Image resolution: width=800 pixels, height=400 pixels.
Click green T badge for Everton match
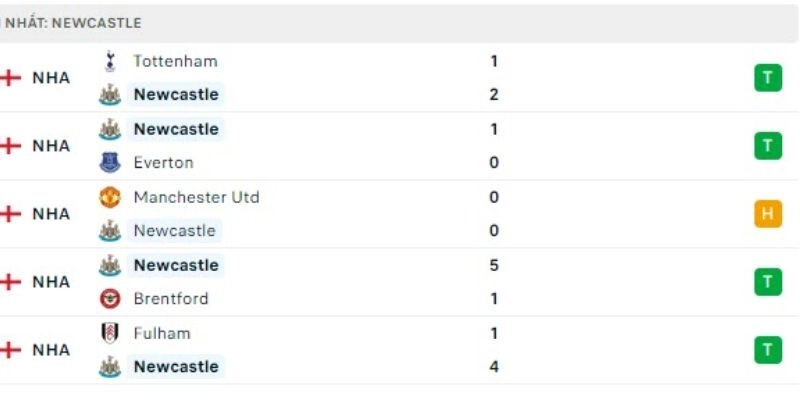pyautogui.click(x=768, y=146)
